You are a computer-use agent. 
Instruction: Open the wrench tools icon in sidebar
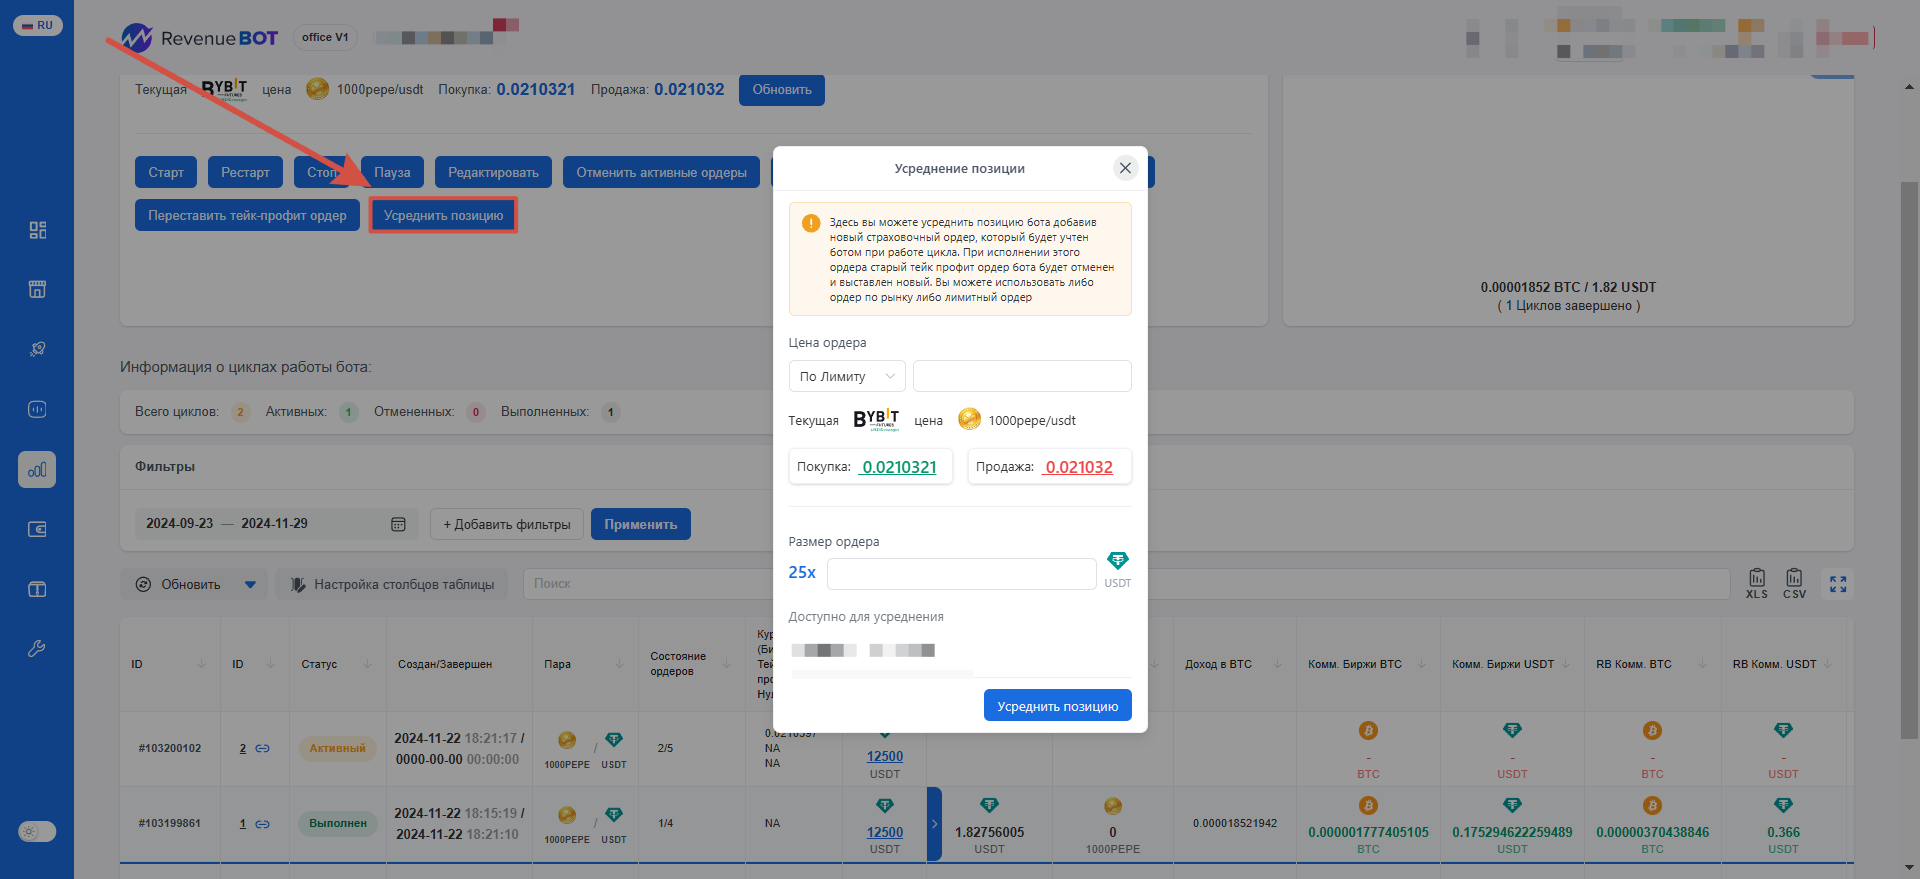point(37,648)
